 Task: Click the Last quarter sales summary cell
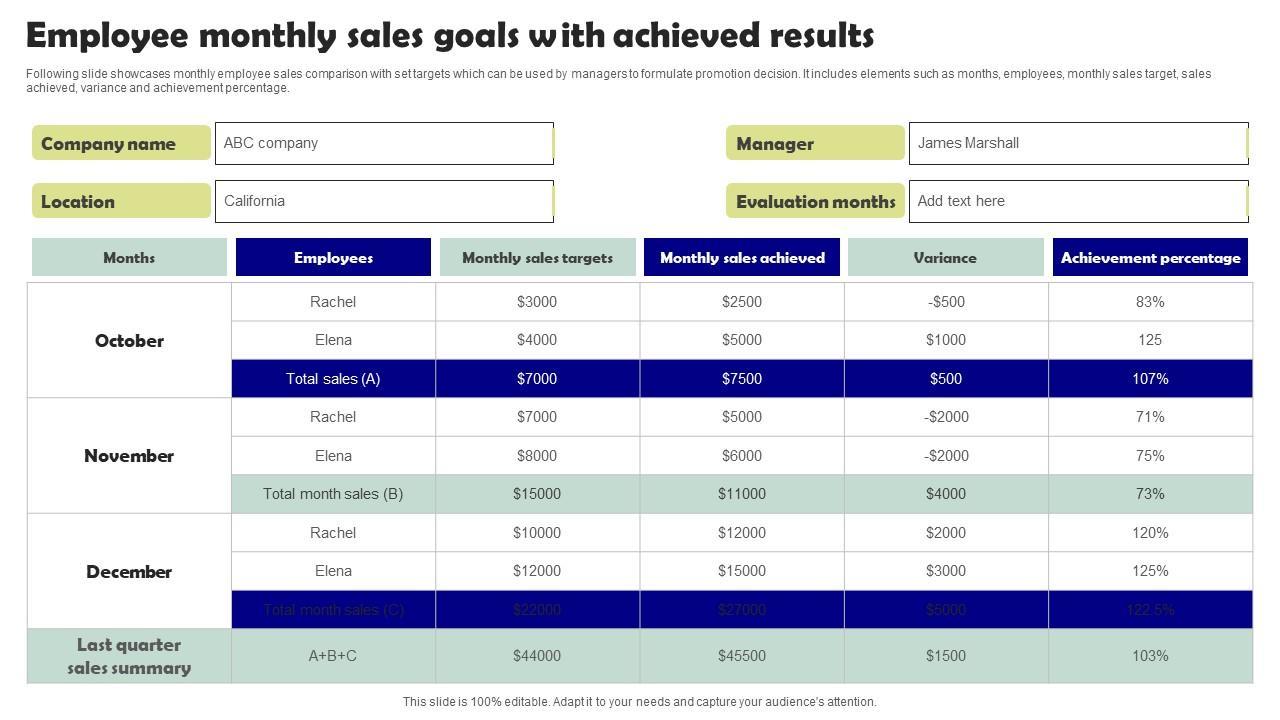129,656
